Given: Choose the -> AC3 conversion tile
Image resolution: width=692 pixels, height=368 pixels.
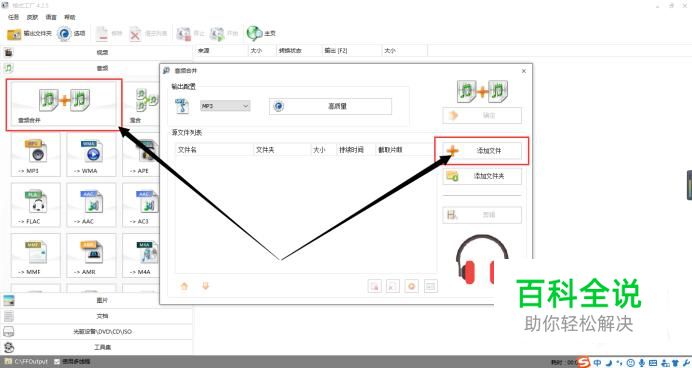Looking at the screenshot, I should [141, 205].
